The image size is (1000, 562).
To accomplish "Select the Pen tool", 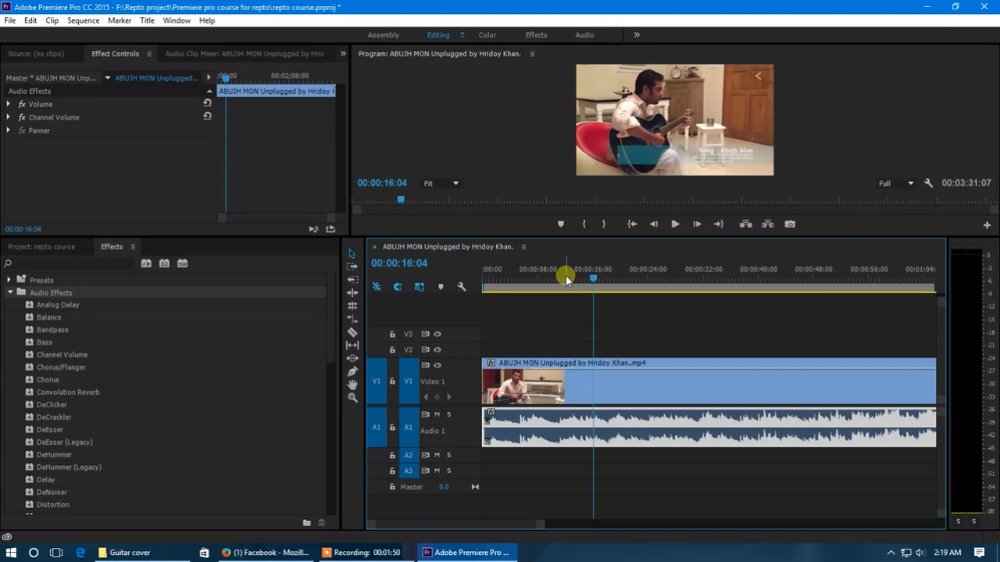I will click(352, 371).
